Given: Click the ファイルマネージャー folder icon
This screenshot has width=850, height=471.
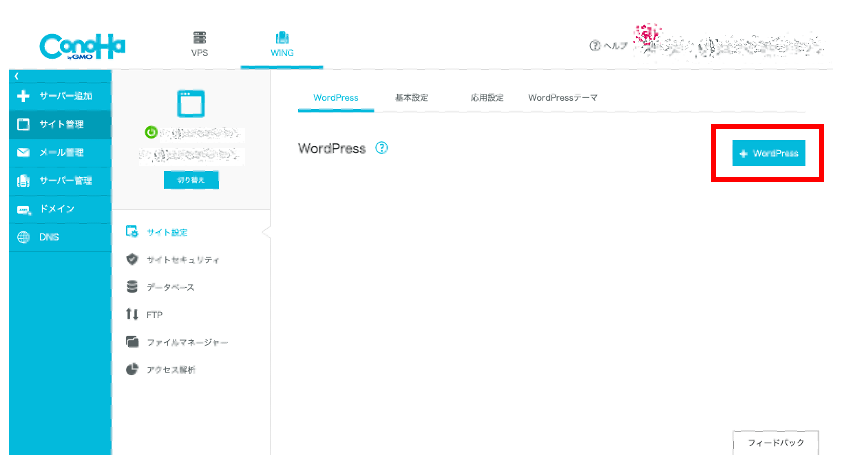Looking at the screenshot, I should [132, 341].
